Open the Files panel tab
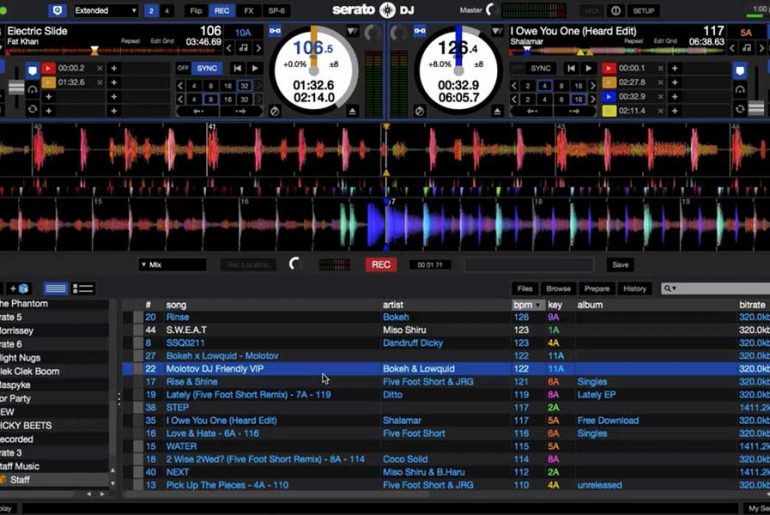The width and height of the screenshot is (770, 515). (525, 289)
